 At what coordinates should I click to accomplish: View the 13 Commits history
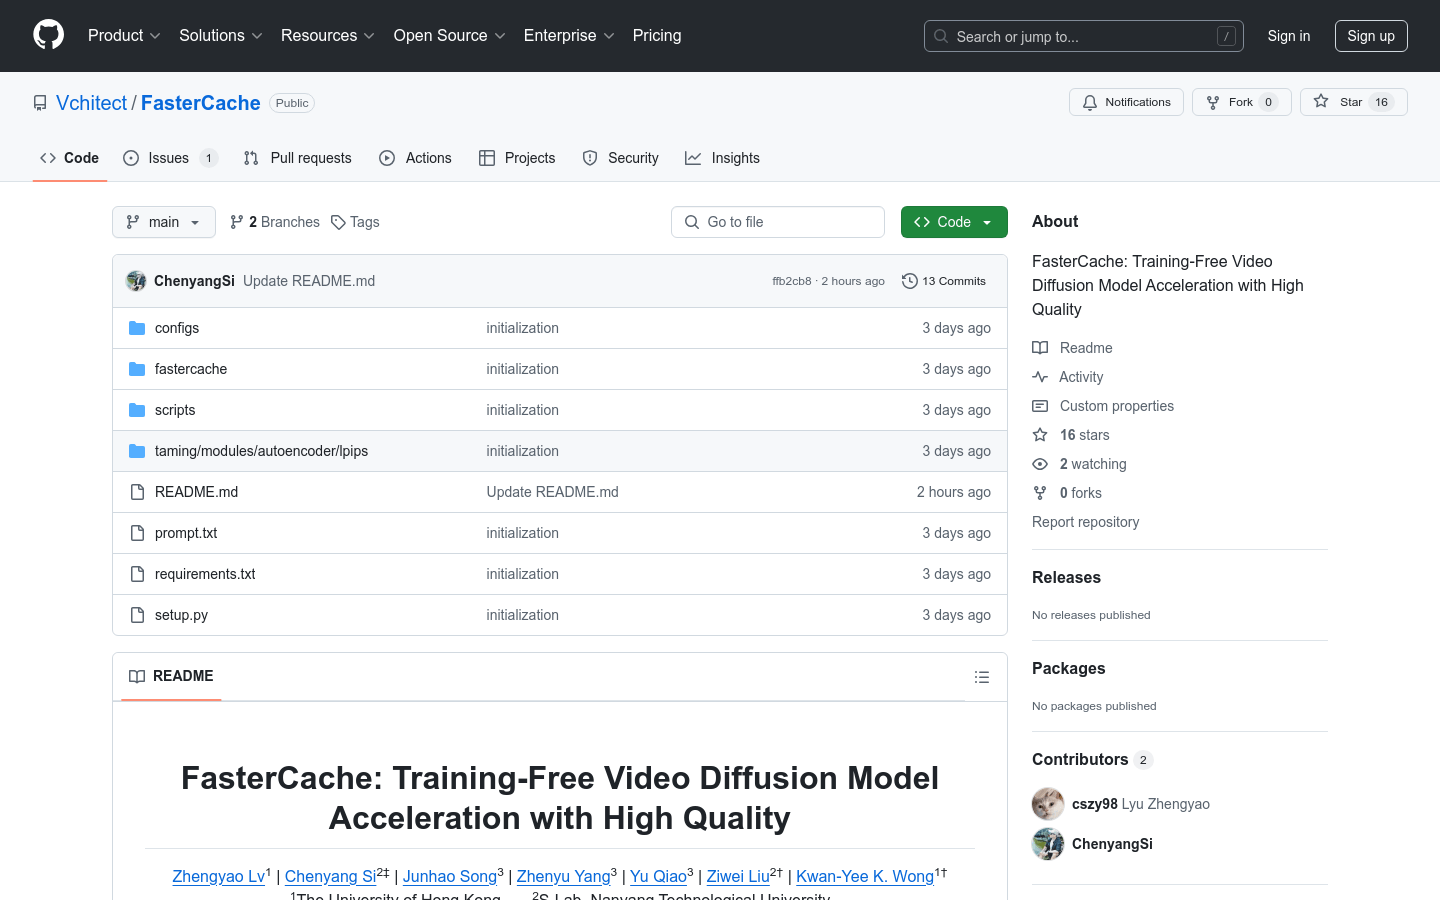pos(944,281)
